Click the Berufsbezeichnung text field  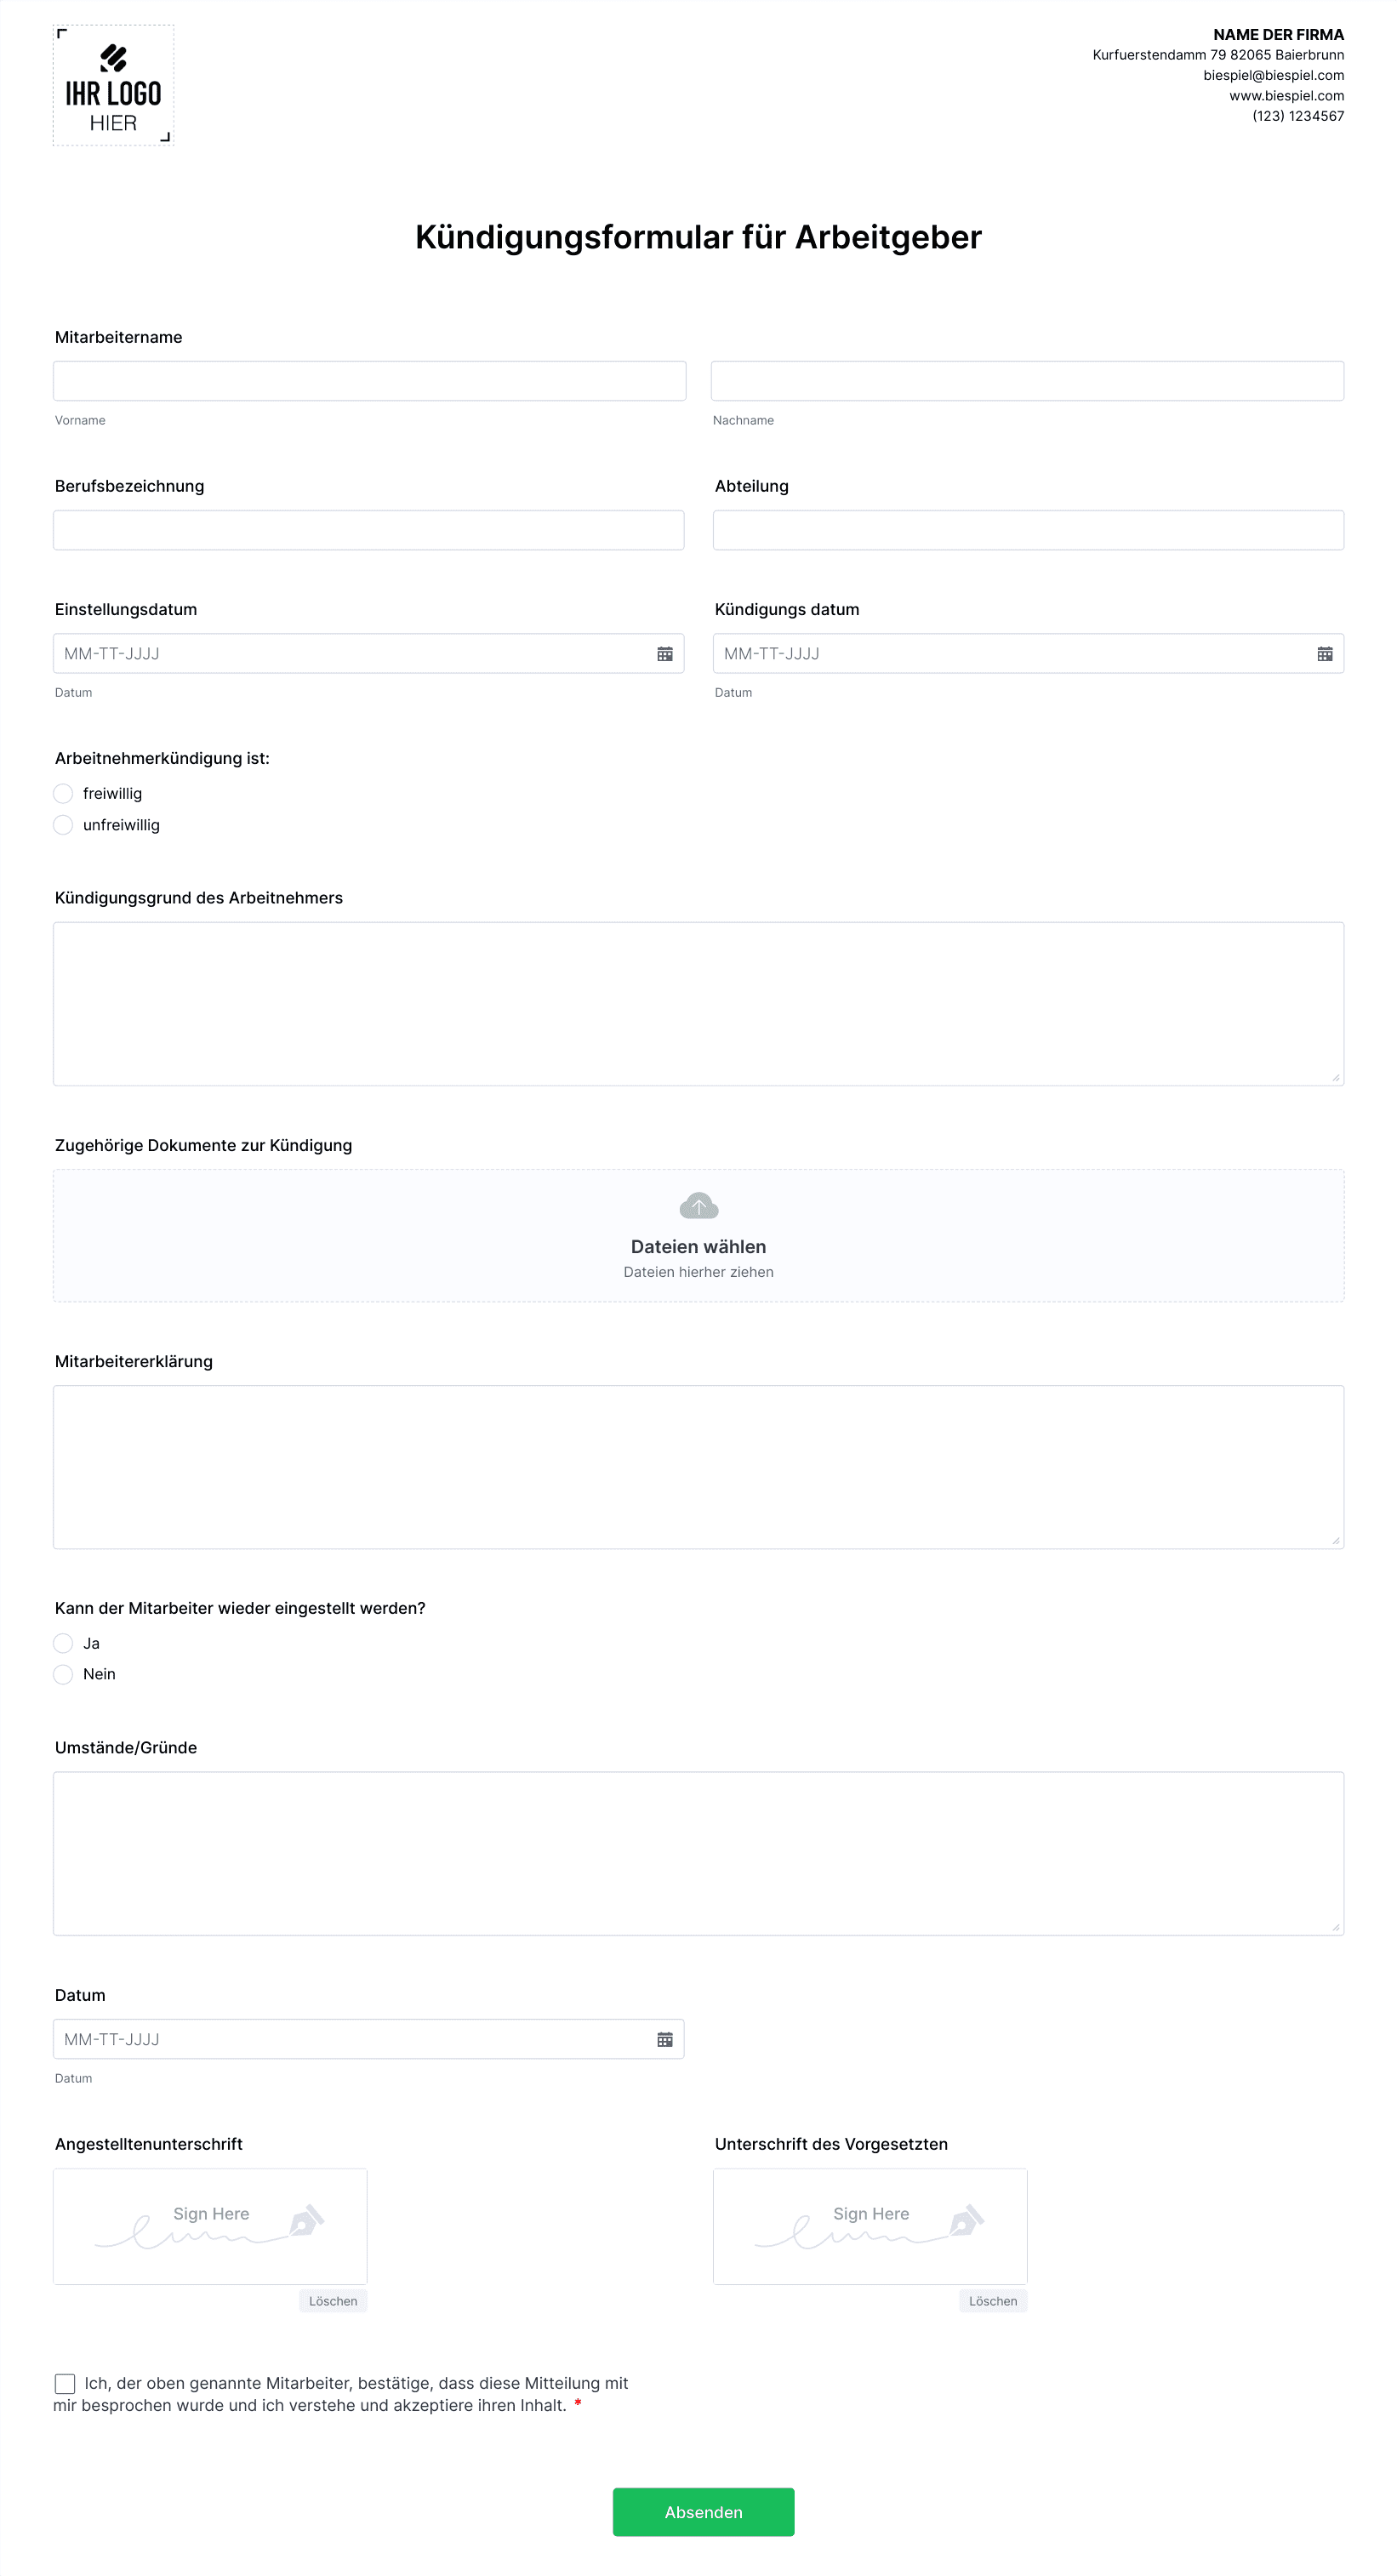click(x=368, y=530)
